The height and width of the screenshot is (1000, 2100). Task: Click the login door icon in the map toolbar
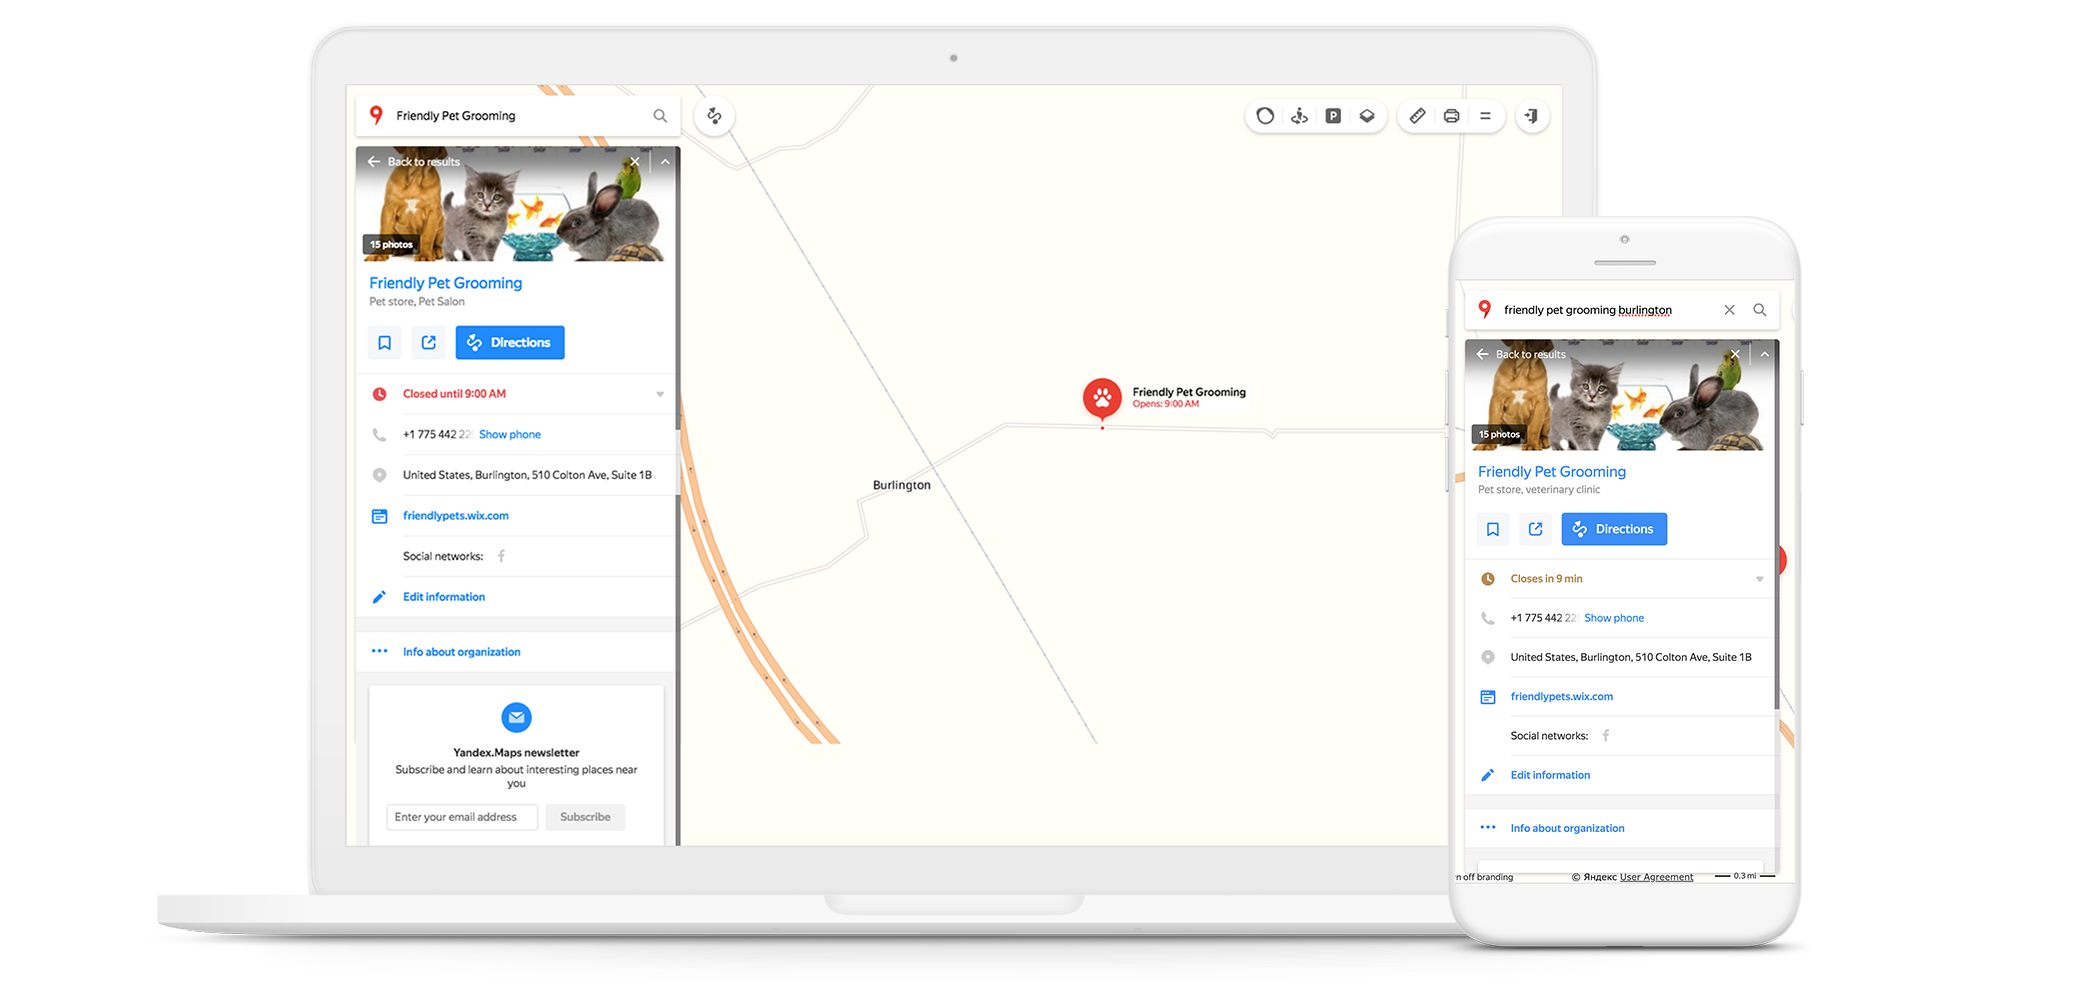click(x=1531, y=116)
